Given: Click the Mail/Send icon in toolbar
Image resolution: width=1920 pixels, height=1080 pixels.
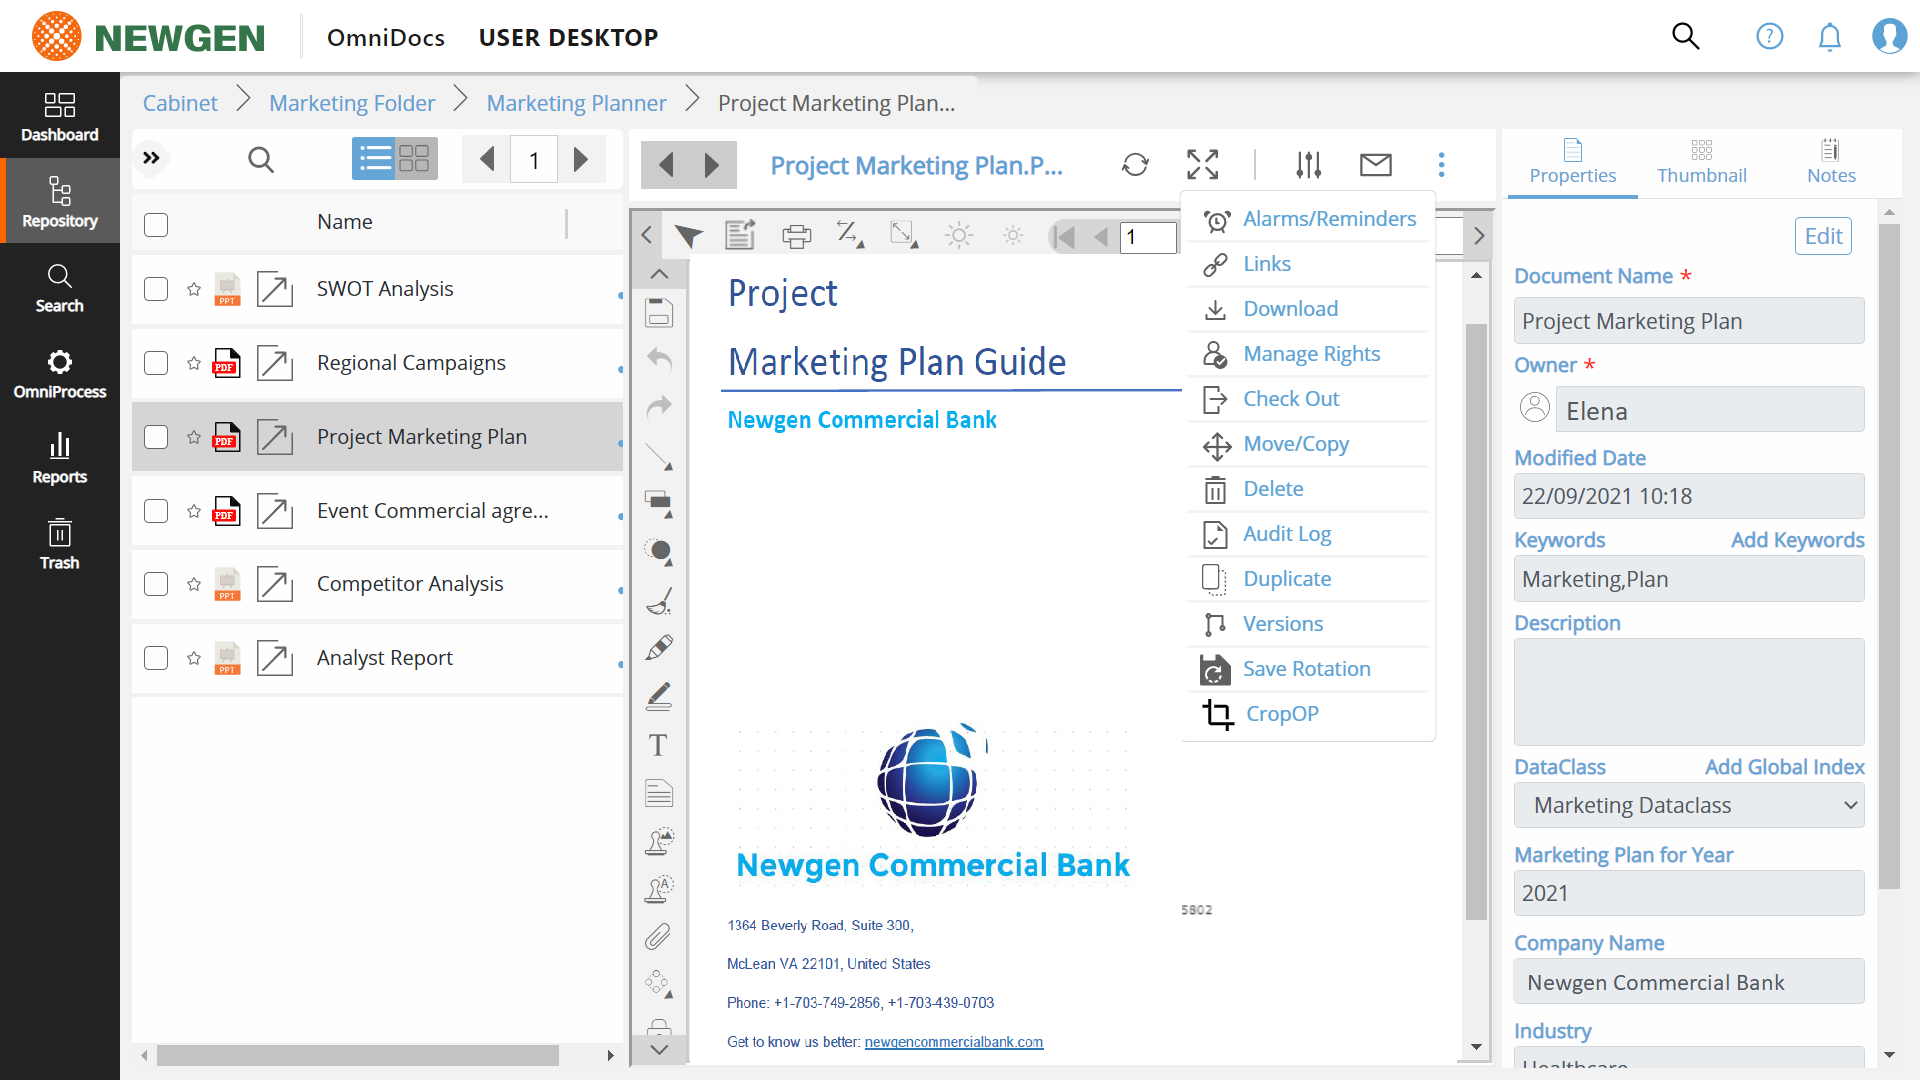Looking at the screenshot, I should [x=1375, y=165].
